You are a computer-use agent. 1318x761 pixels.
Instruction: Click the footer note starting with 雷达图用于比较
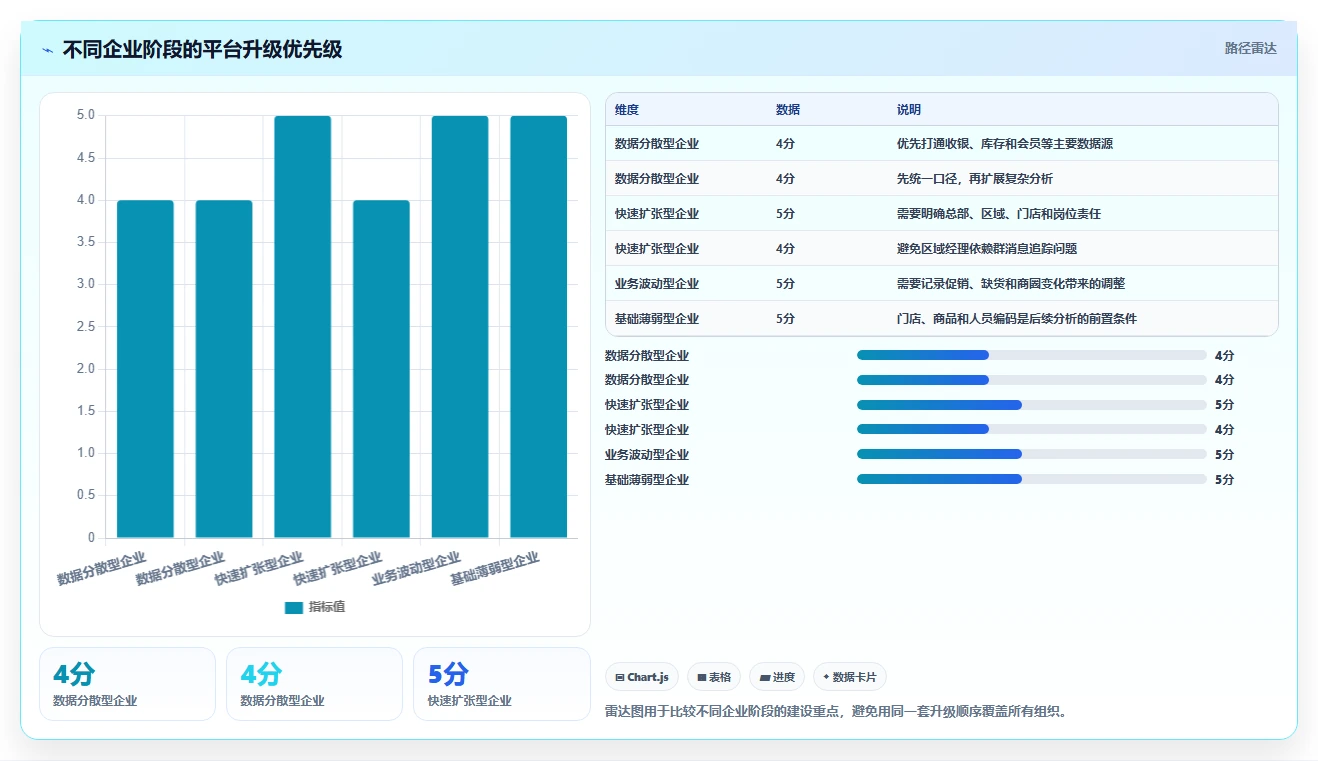click(836, 712)
